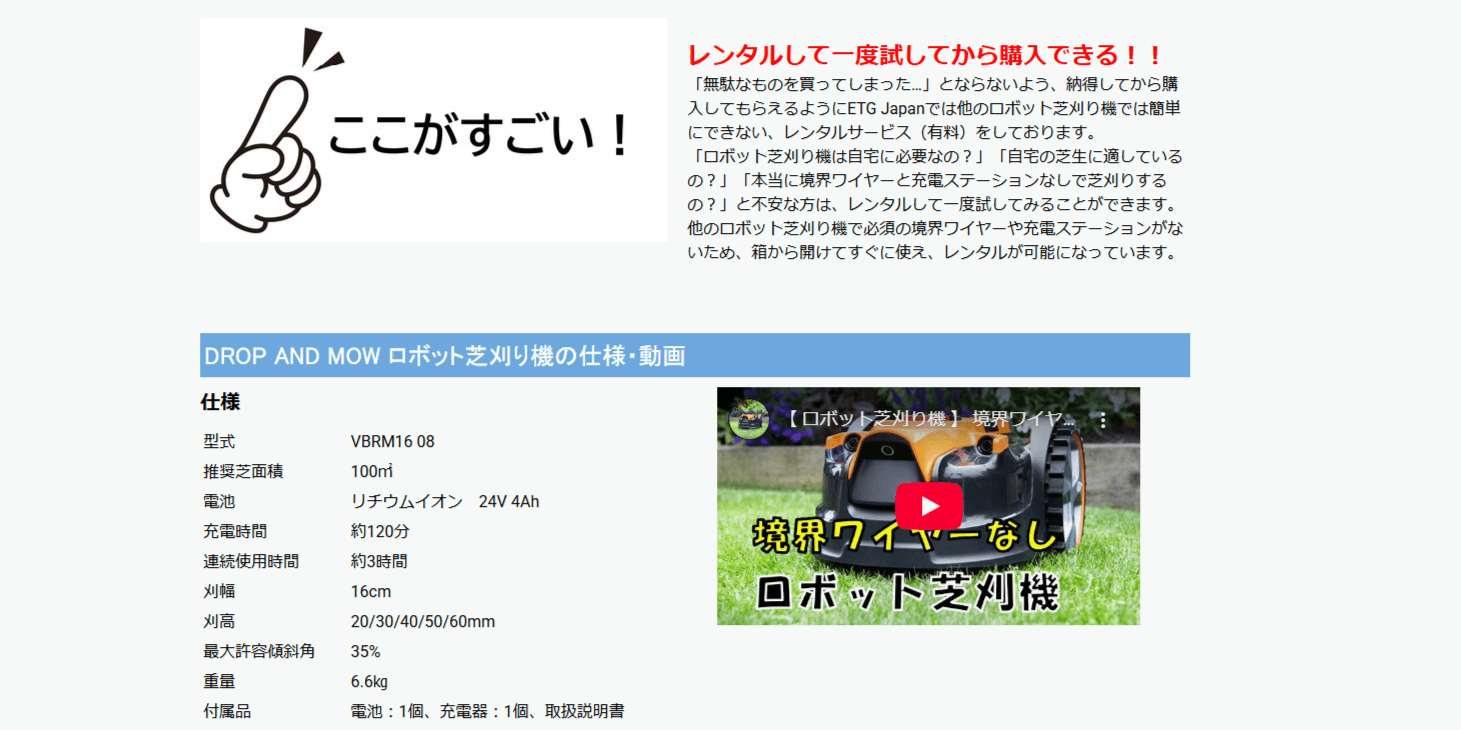Select the 約120分 value
The width and height of the screenshot is (1461, 730).
(380, 531)
